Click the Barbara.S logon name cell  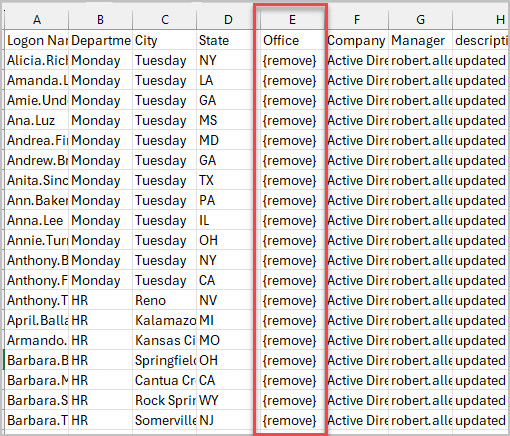(37, 400)
